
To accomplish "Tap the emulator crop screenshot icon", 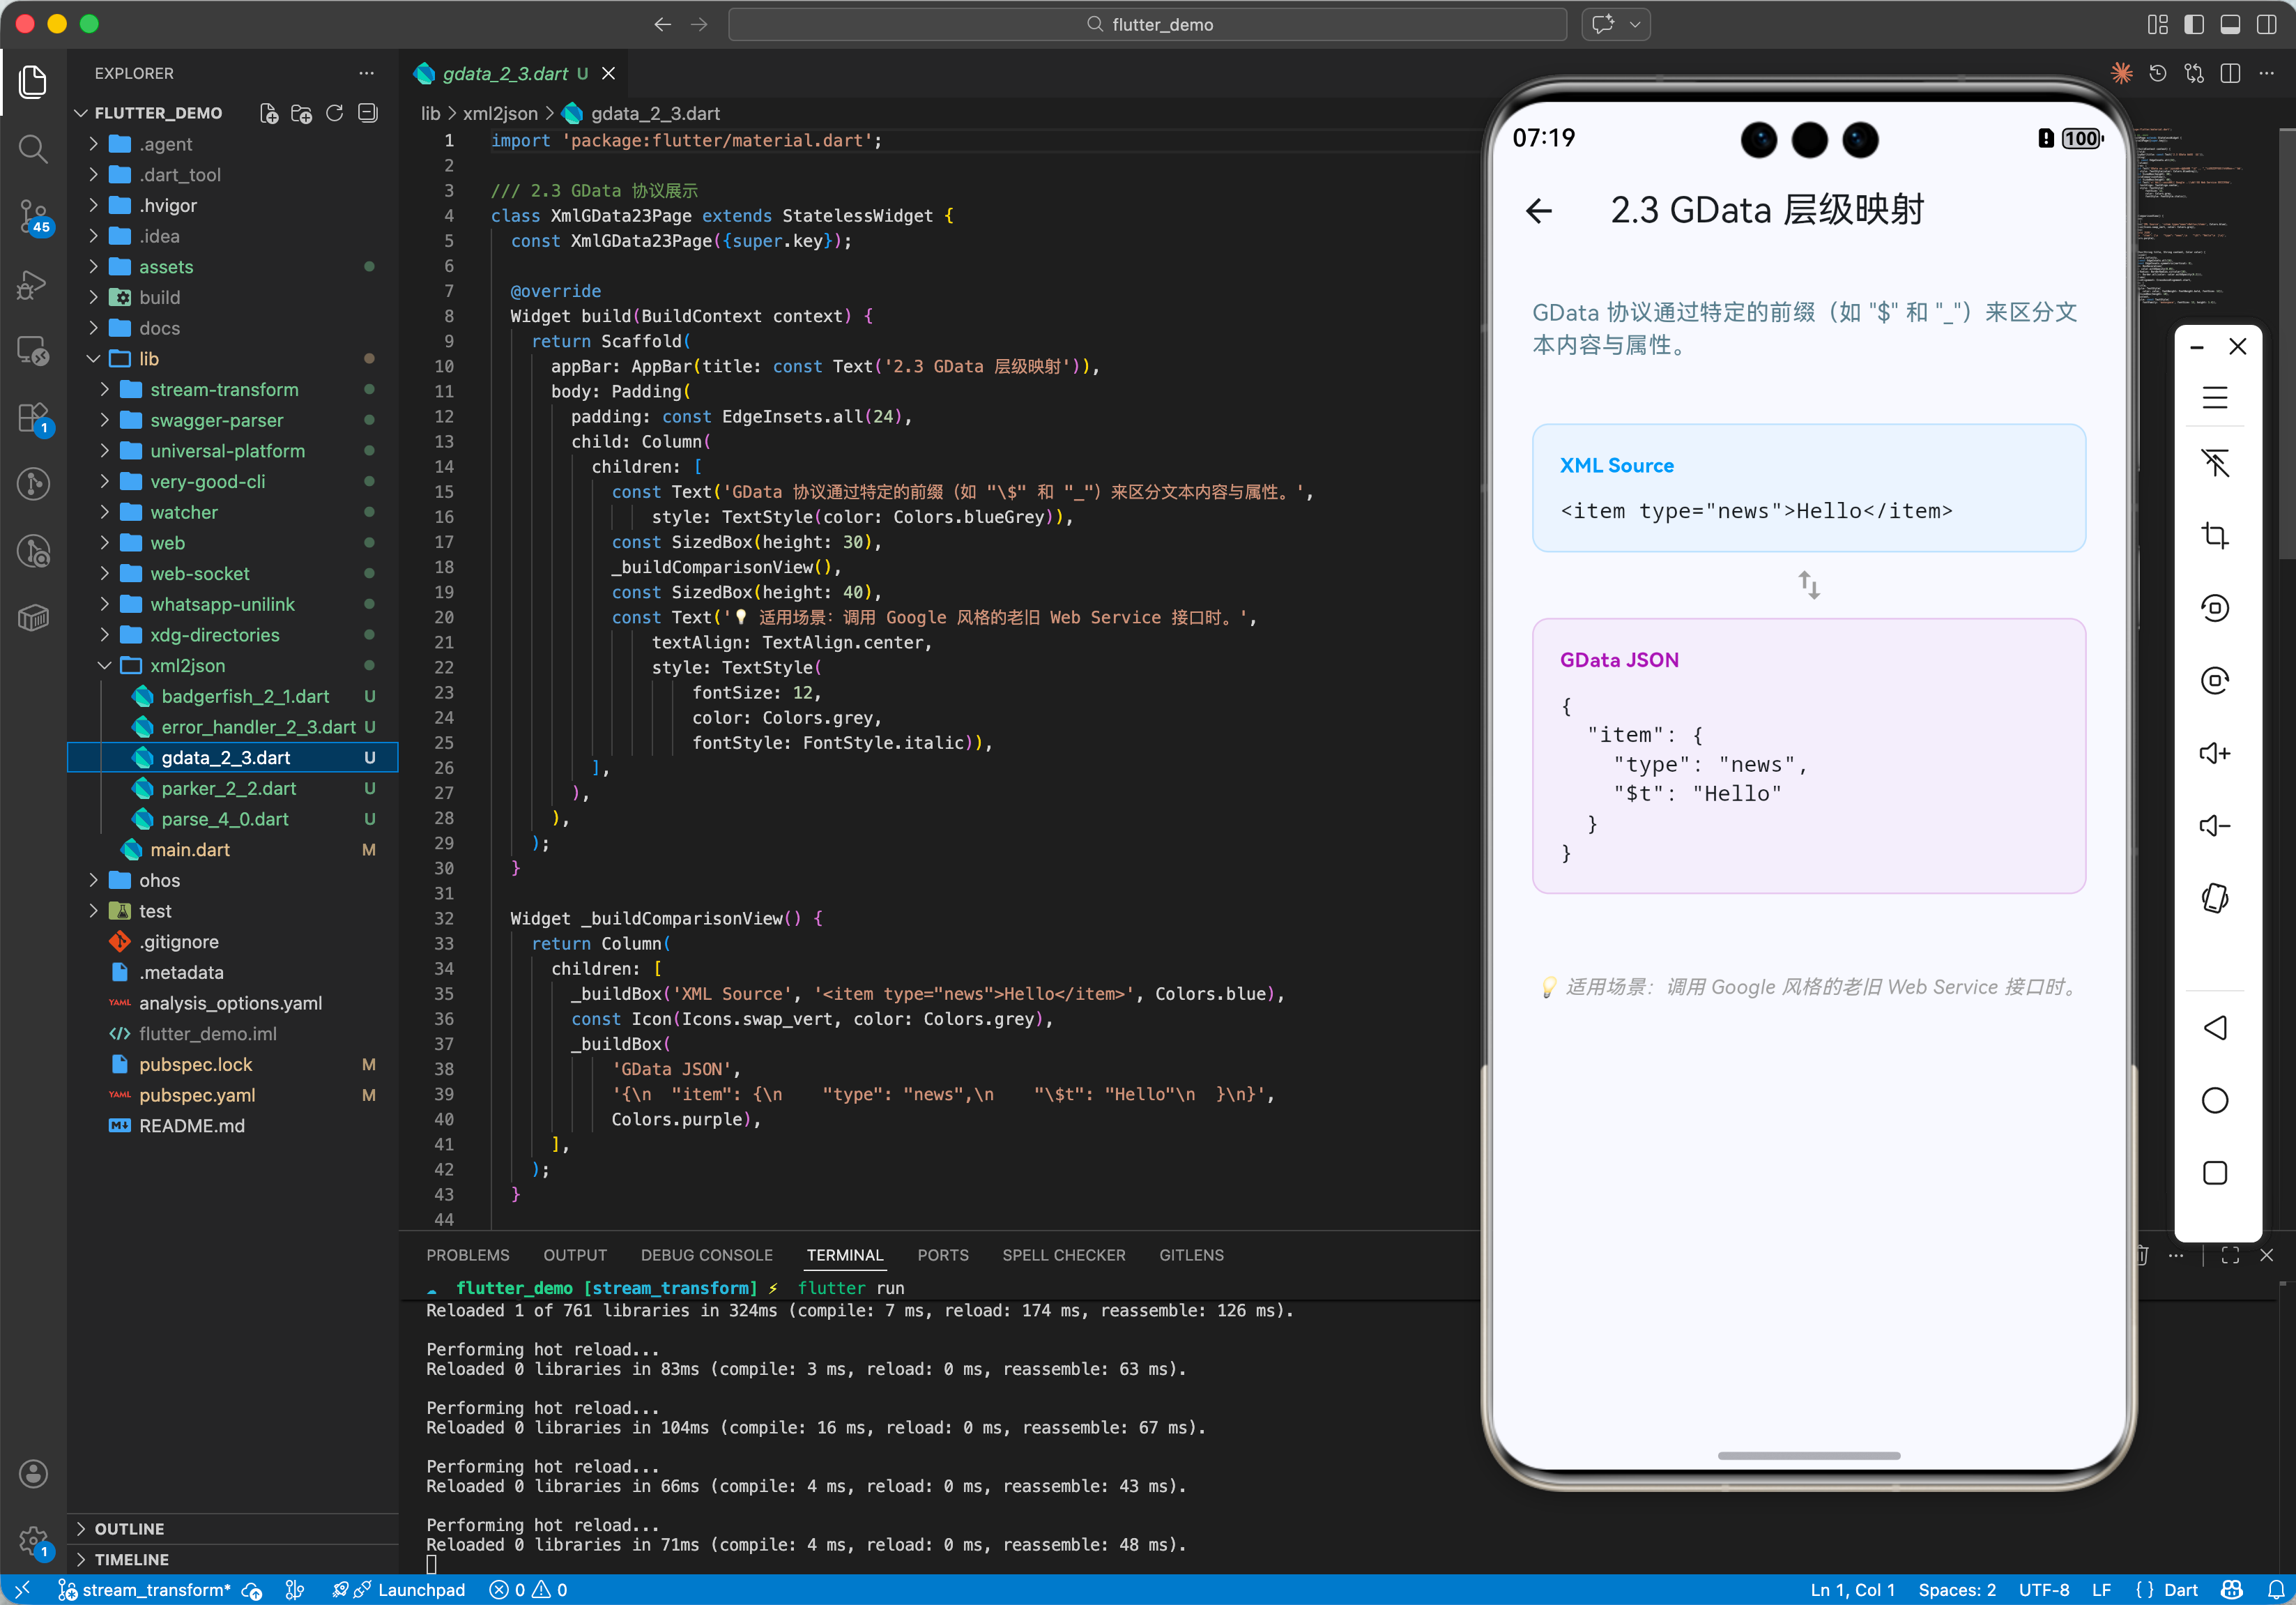I will coord(2214,535).
